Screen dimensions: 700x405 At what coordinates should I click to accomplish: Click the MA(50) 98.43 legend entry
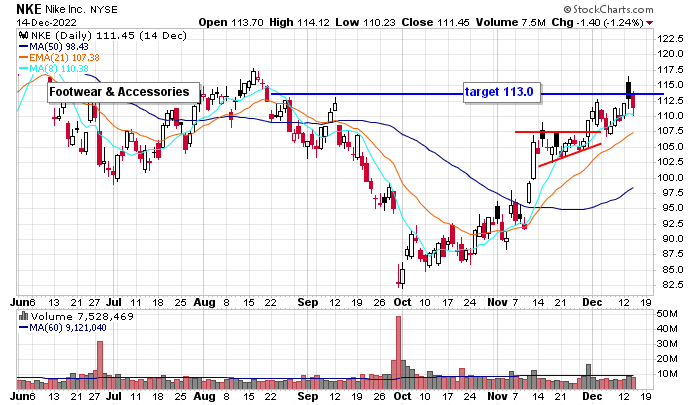coord(54,47)
